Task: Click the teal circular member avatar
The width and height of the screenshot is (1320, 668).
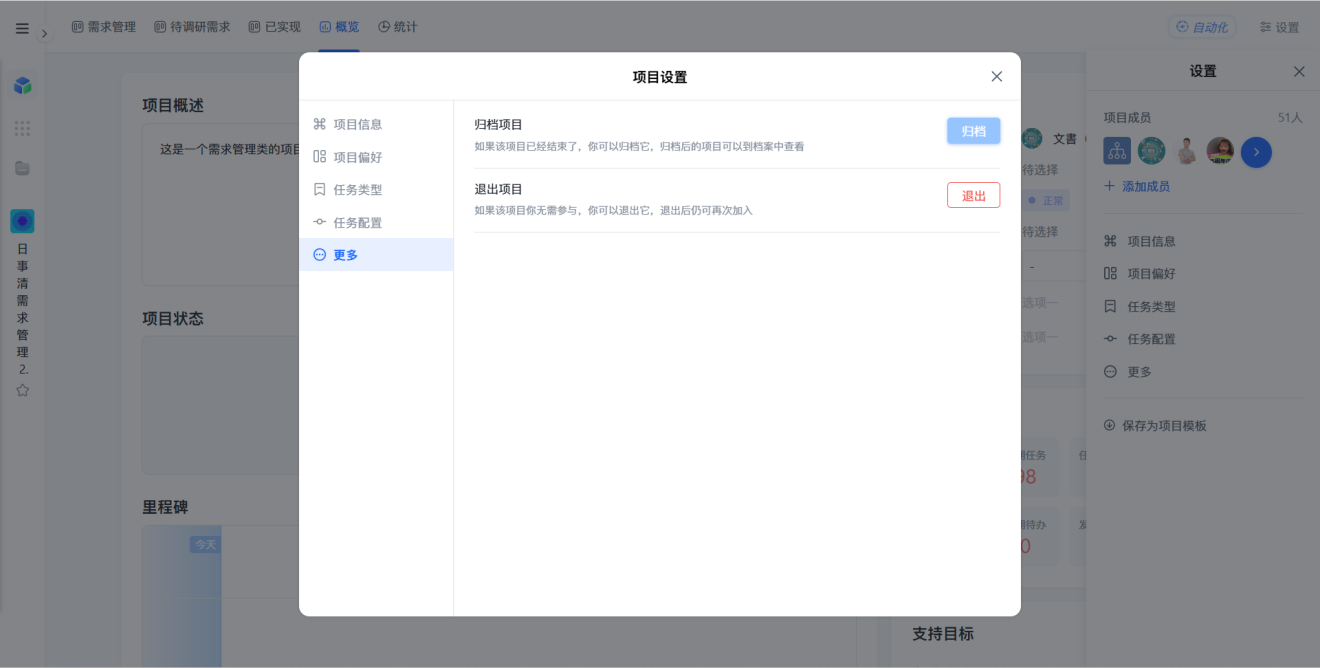Action: [x=1151, y=151]
